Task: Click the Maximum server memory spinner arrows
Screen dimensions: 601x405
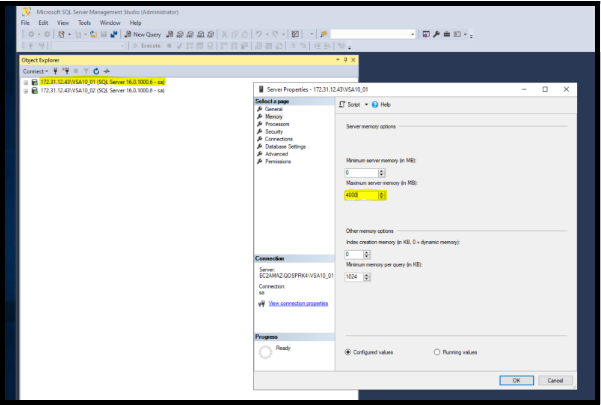Action: coord(381,195)
